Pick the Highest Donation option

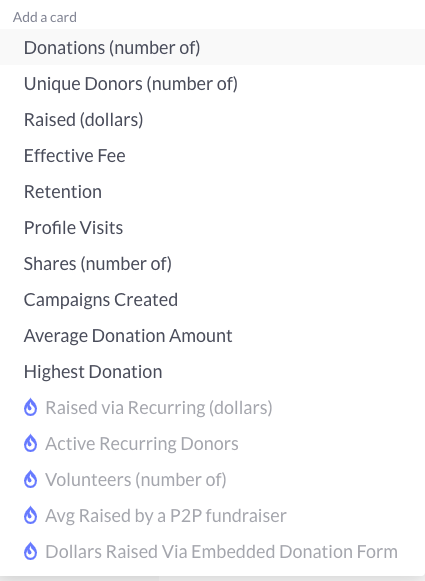tap(212, 371)
